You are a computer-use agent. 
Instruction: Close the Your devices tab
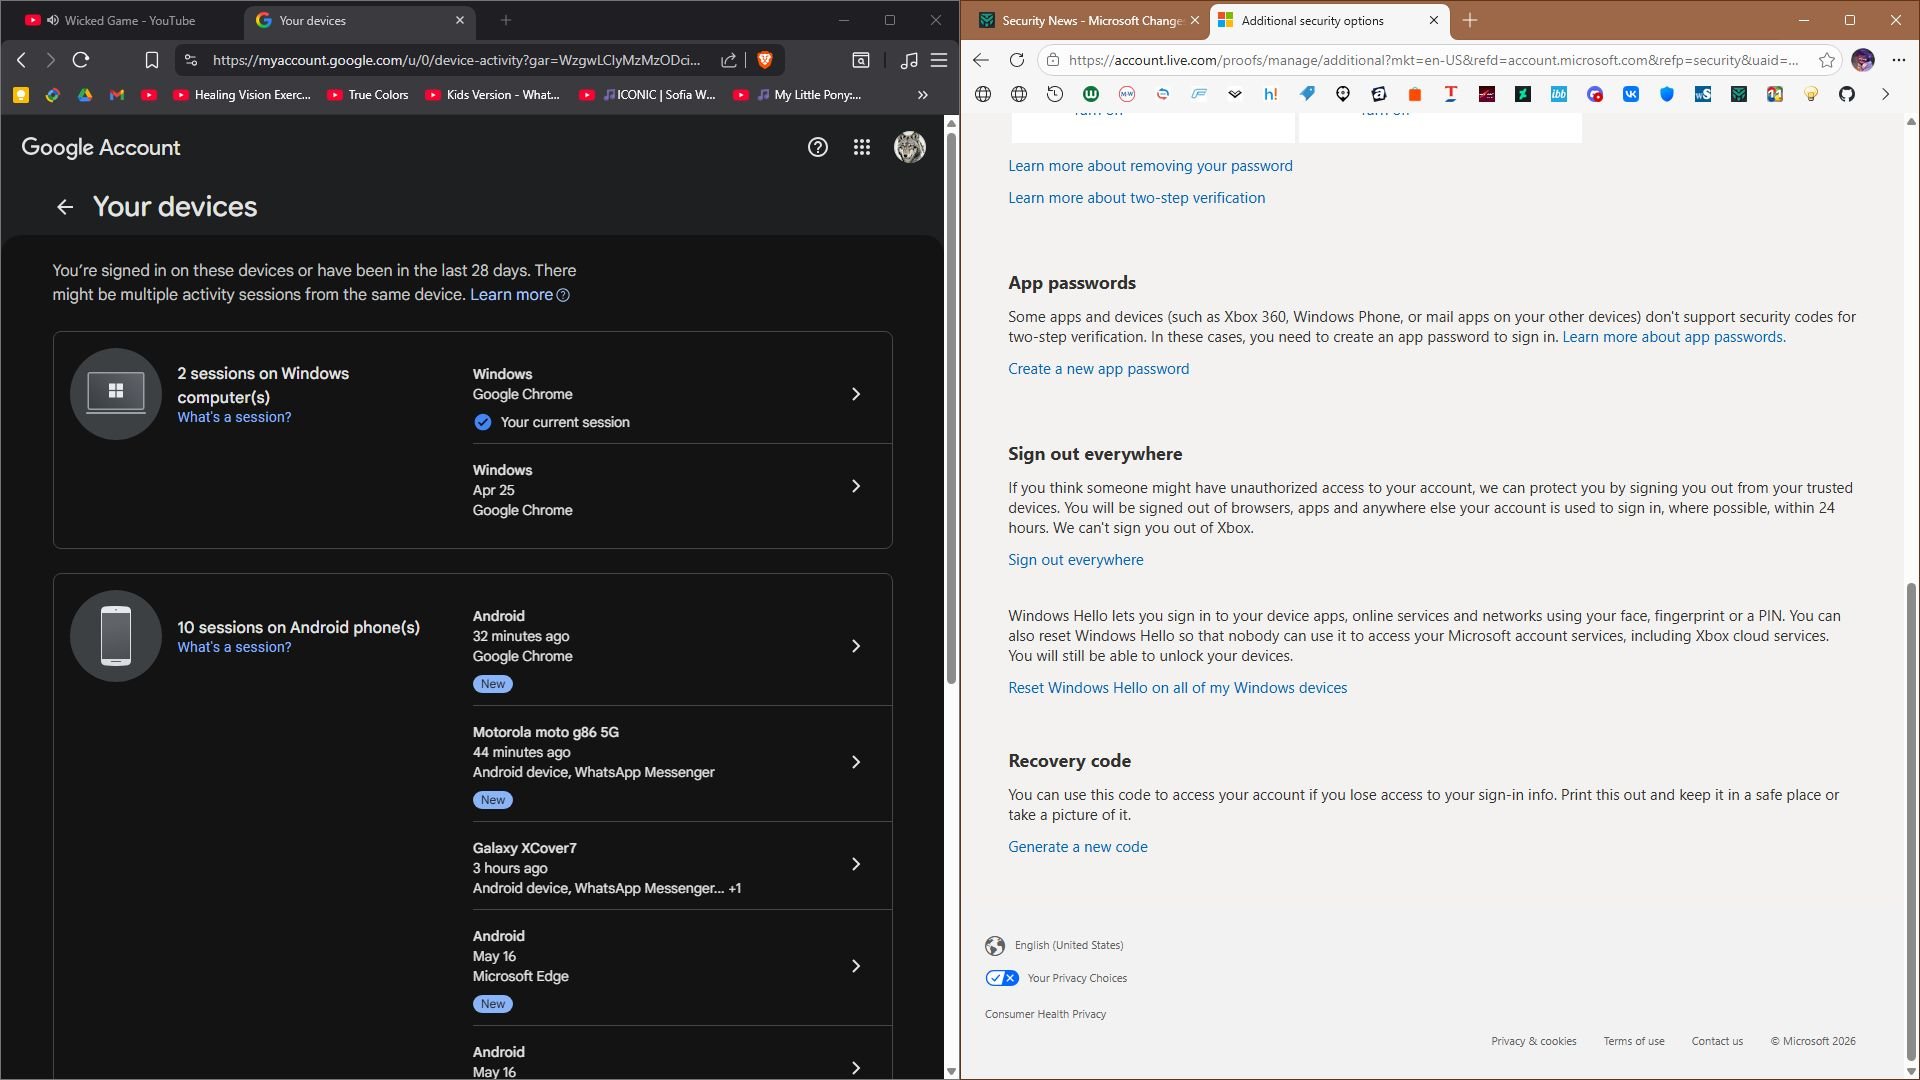(460, 20)
